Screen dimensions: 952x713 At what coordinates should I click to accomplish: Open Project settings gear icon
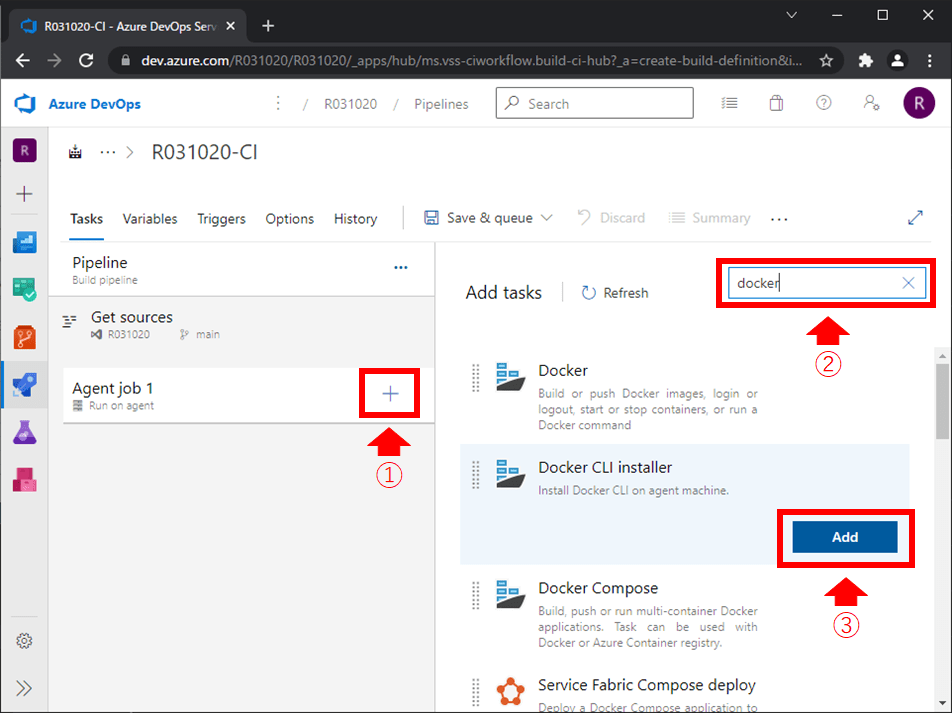coord(24,641)
